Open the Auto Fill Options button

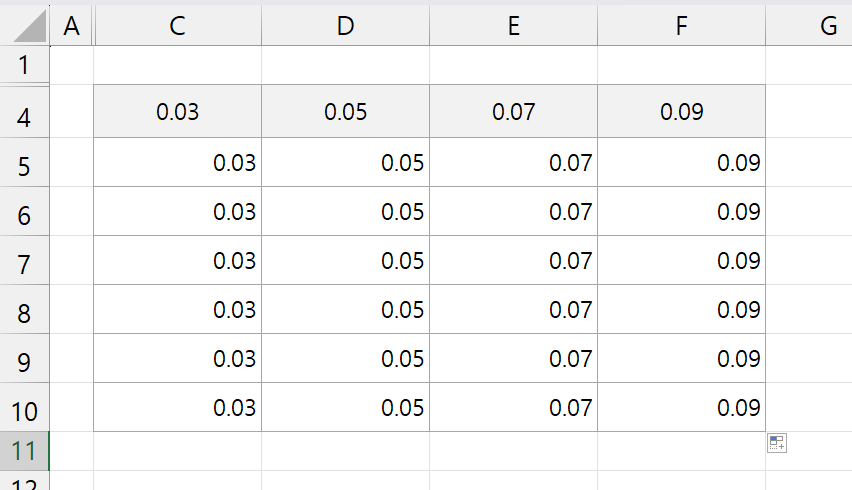tap(776, 443)
